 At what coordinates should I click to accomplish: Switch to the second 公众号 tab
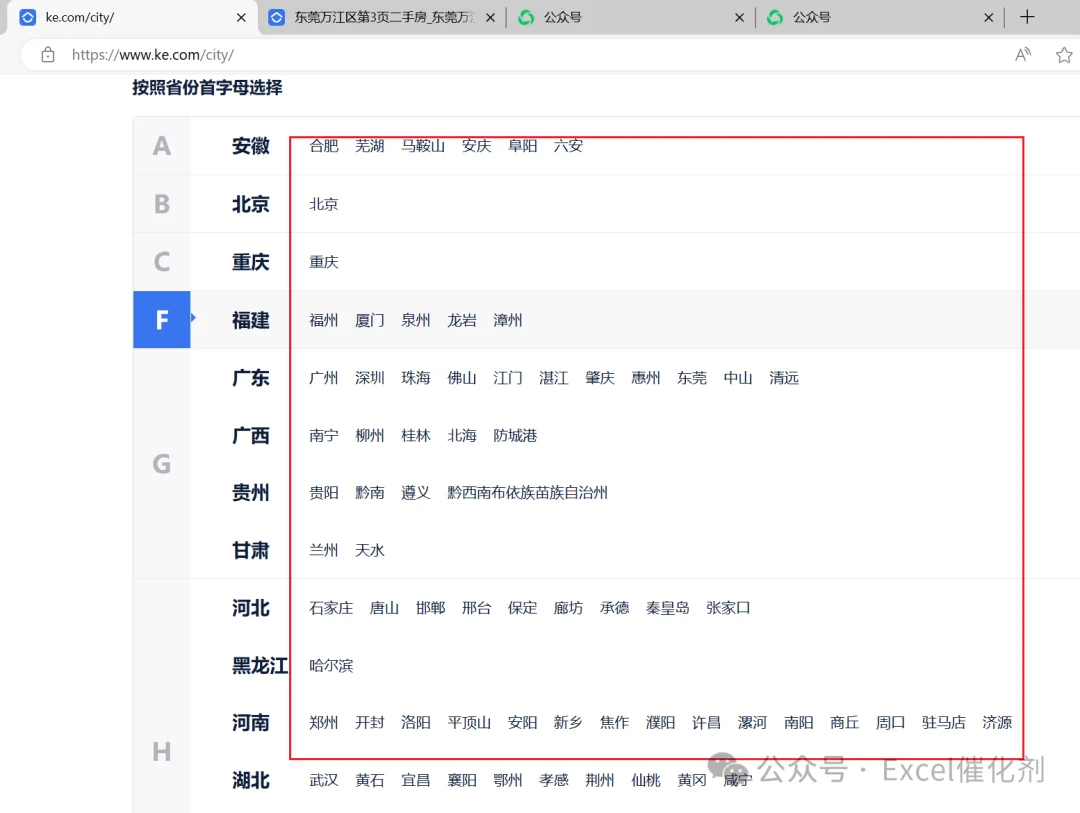pos(880,17)
